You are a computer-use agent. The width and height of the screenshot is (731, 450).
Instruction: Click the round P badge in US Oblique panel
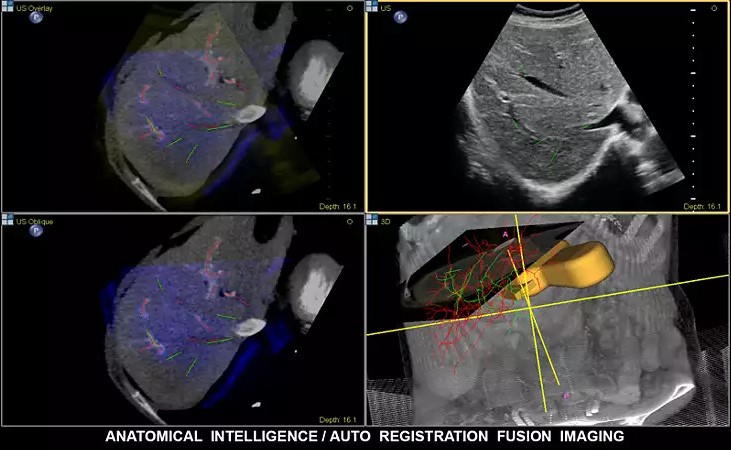pyautogui.click(x=36, y=231)
